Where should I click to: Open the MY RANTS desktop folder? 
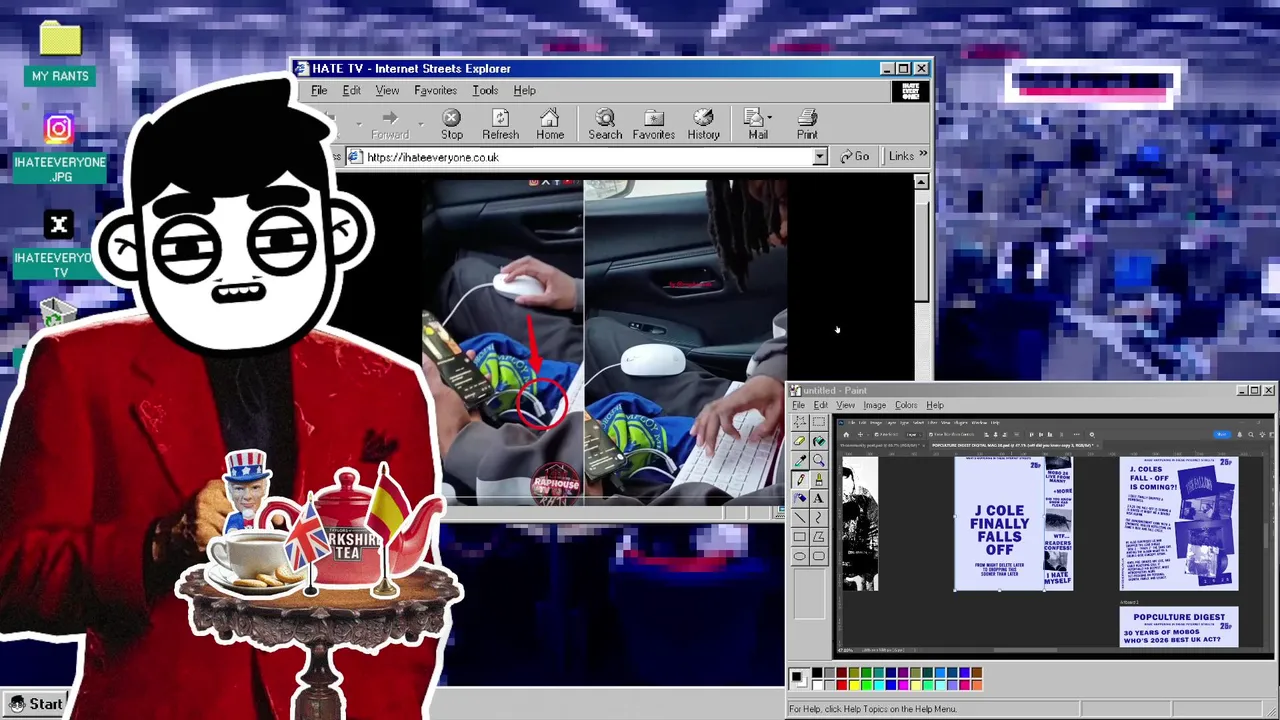(60, 52)
